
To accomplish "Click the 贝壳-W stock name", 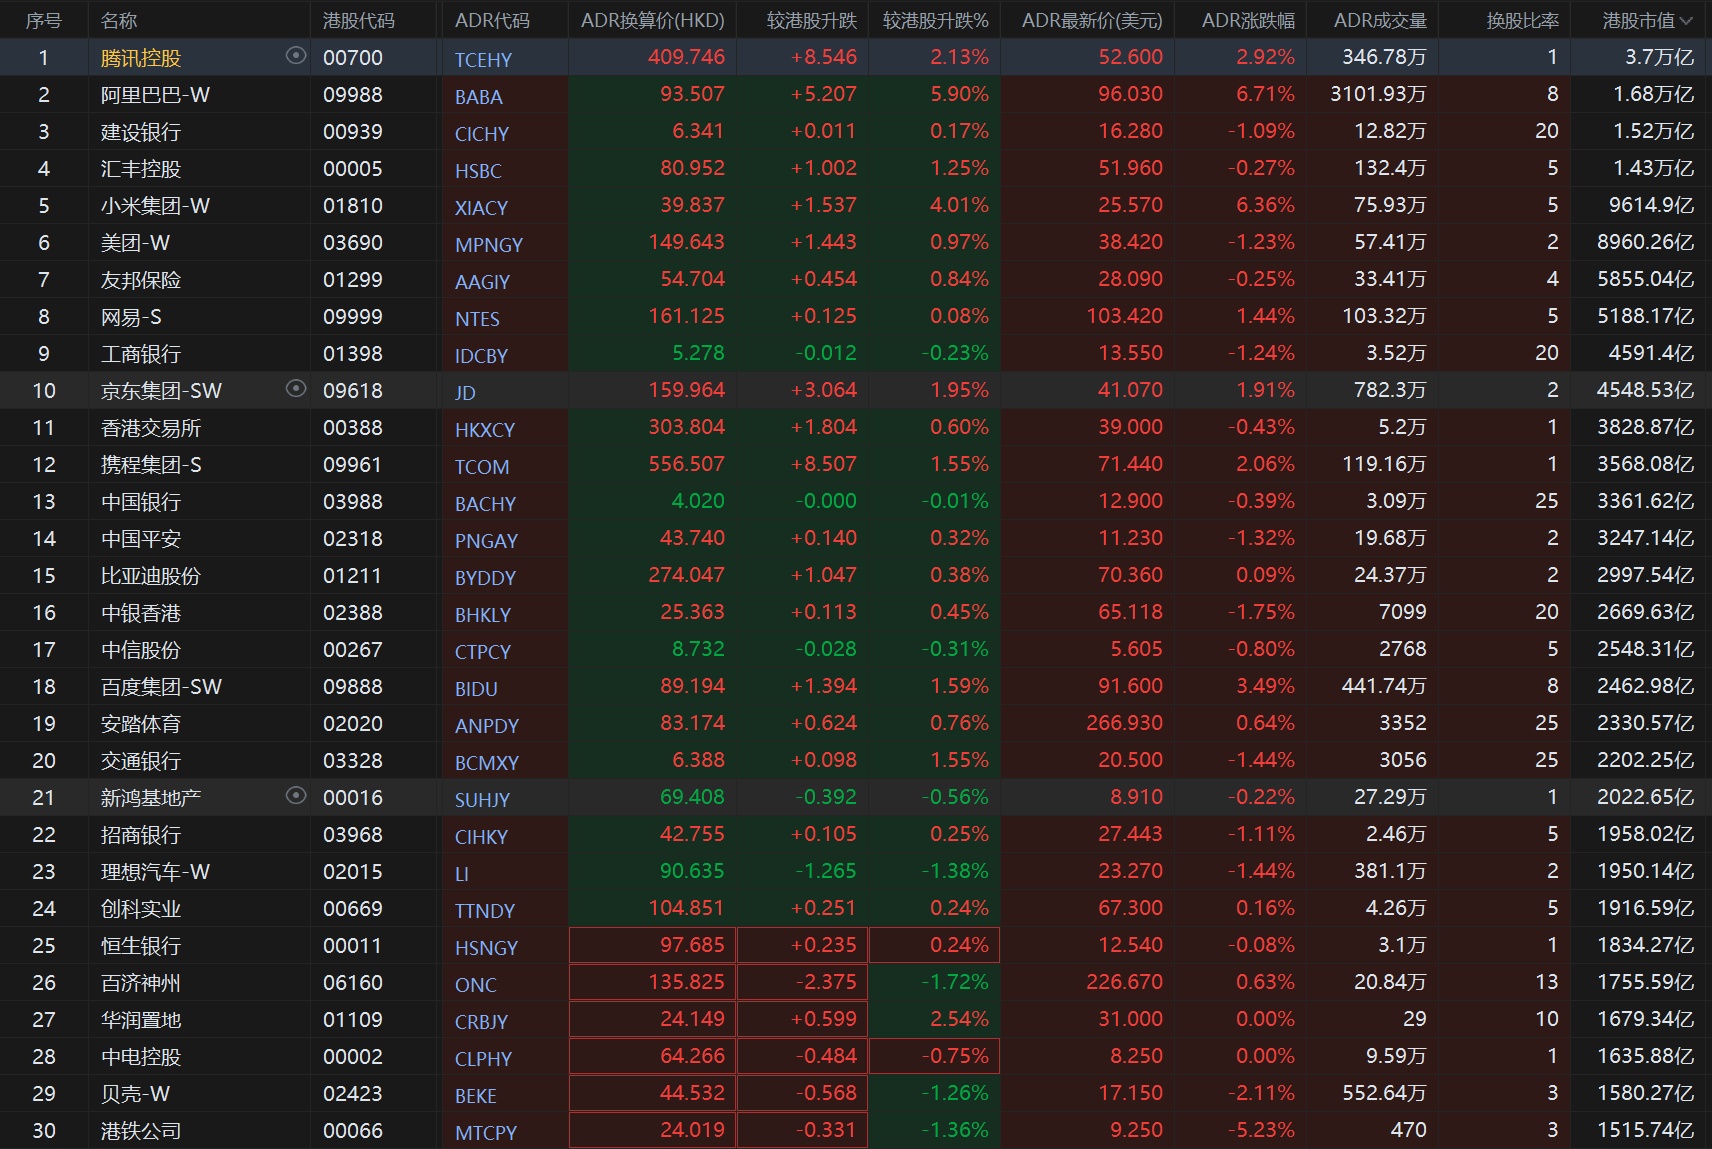I will (136, 1094).
